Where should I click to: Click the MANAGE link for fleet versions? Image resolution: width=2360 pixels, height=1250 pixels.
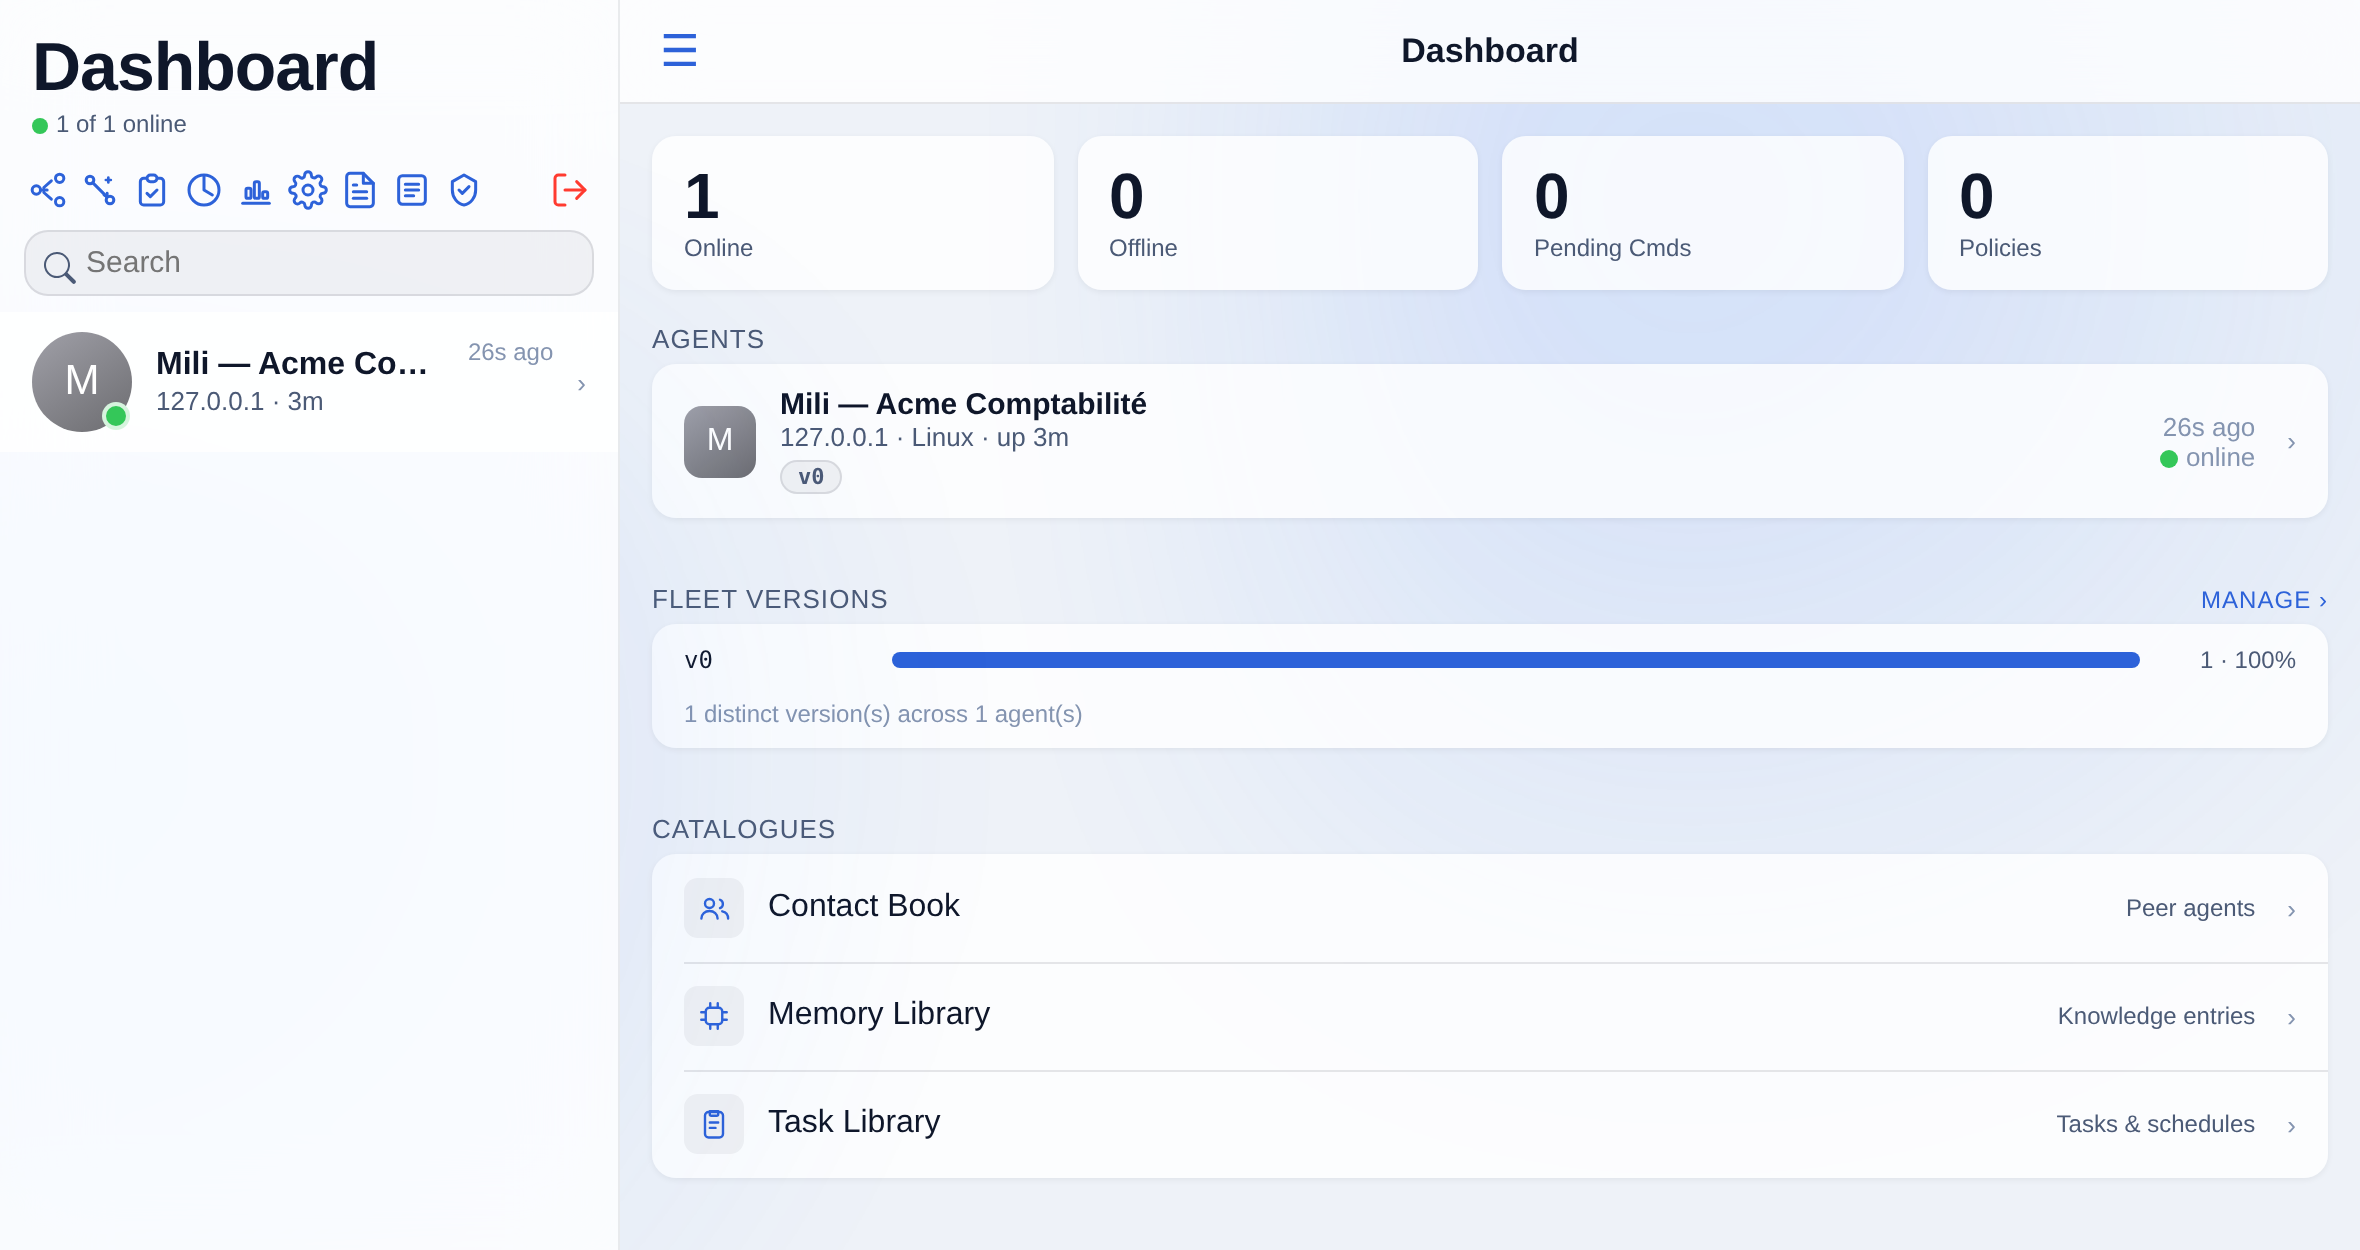tap(2264, 600)
